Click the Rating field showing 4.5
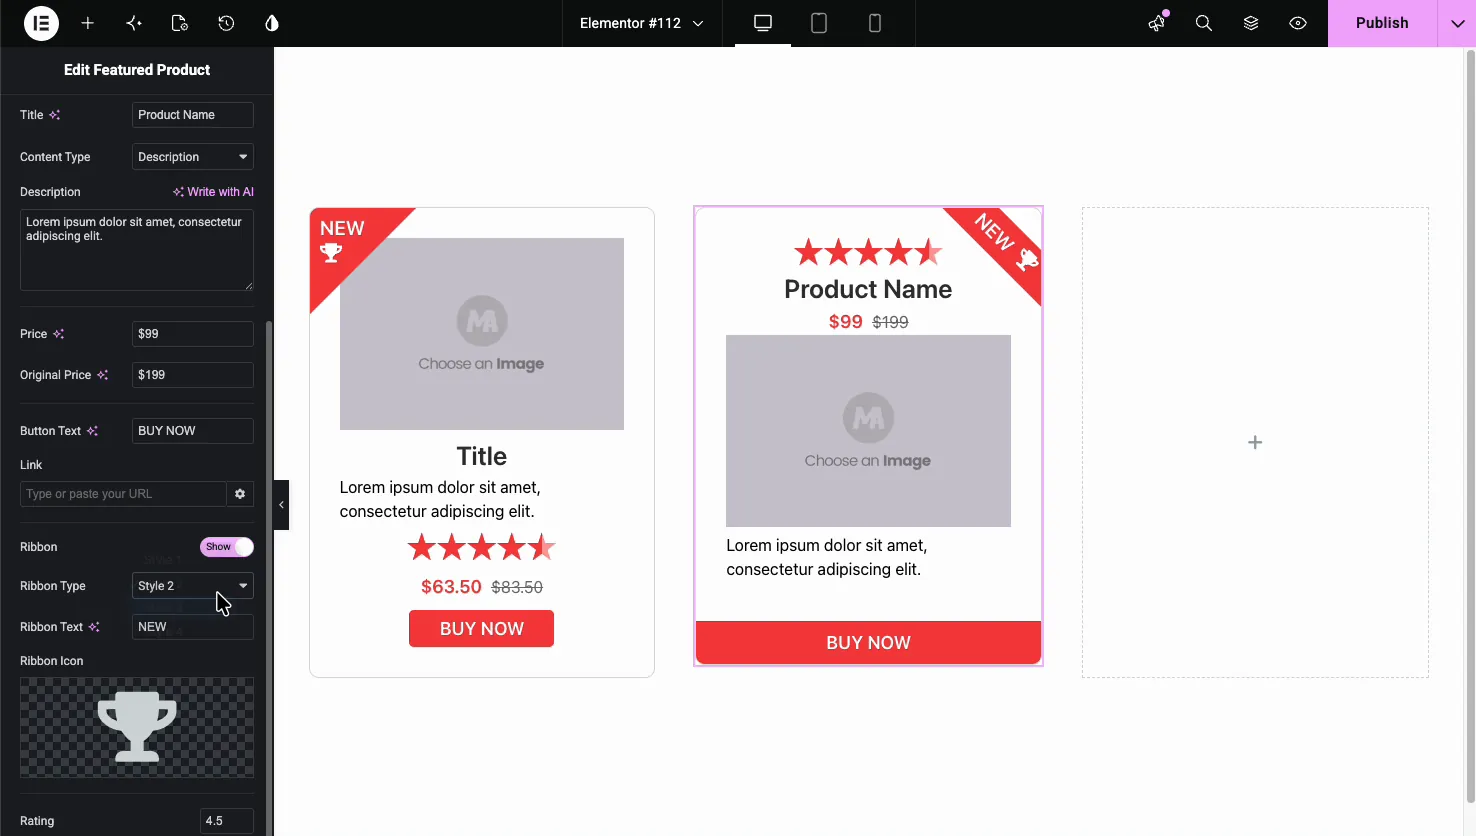Image resolution: width=1476 pixels, height=836 pixels. 227,821
